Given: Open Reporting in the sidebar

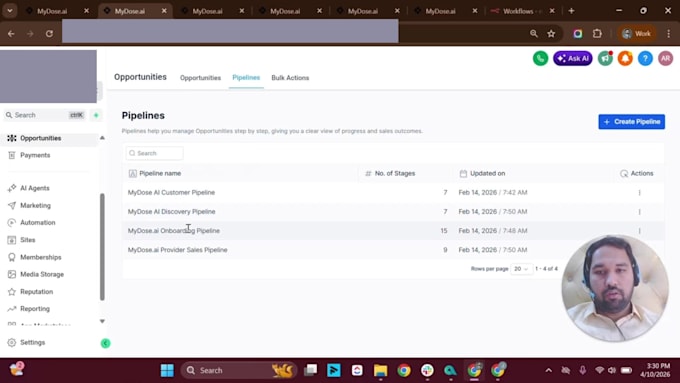Looking at the screenshot, I should 35,309.
